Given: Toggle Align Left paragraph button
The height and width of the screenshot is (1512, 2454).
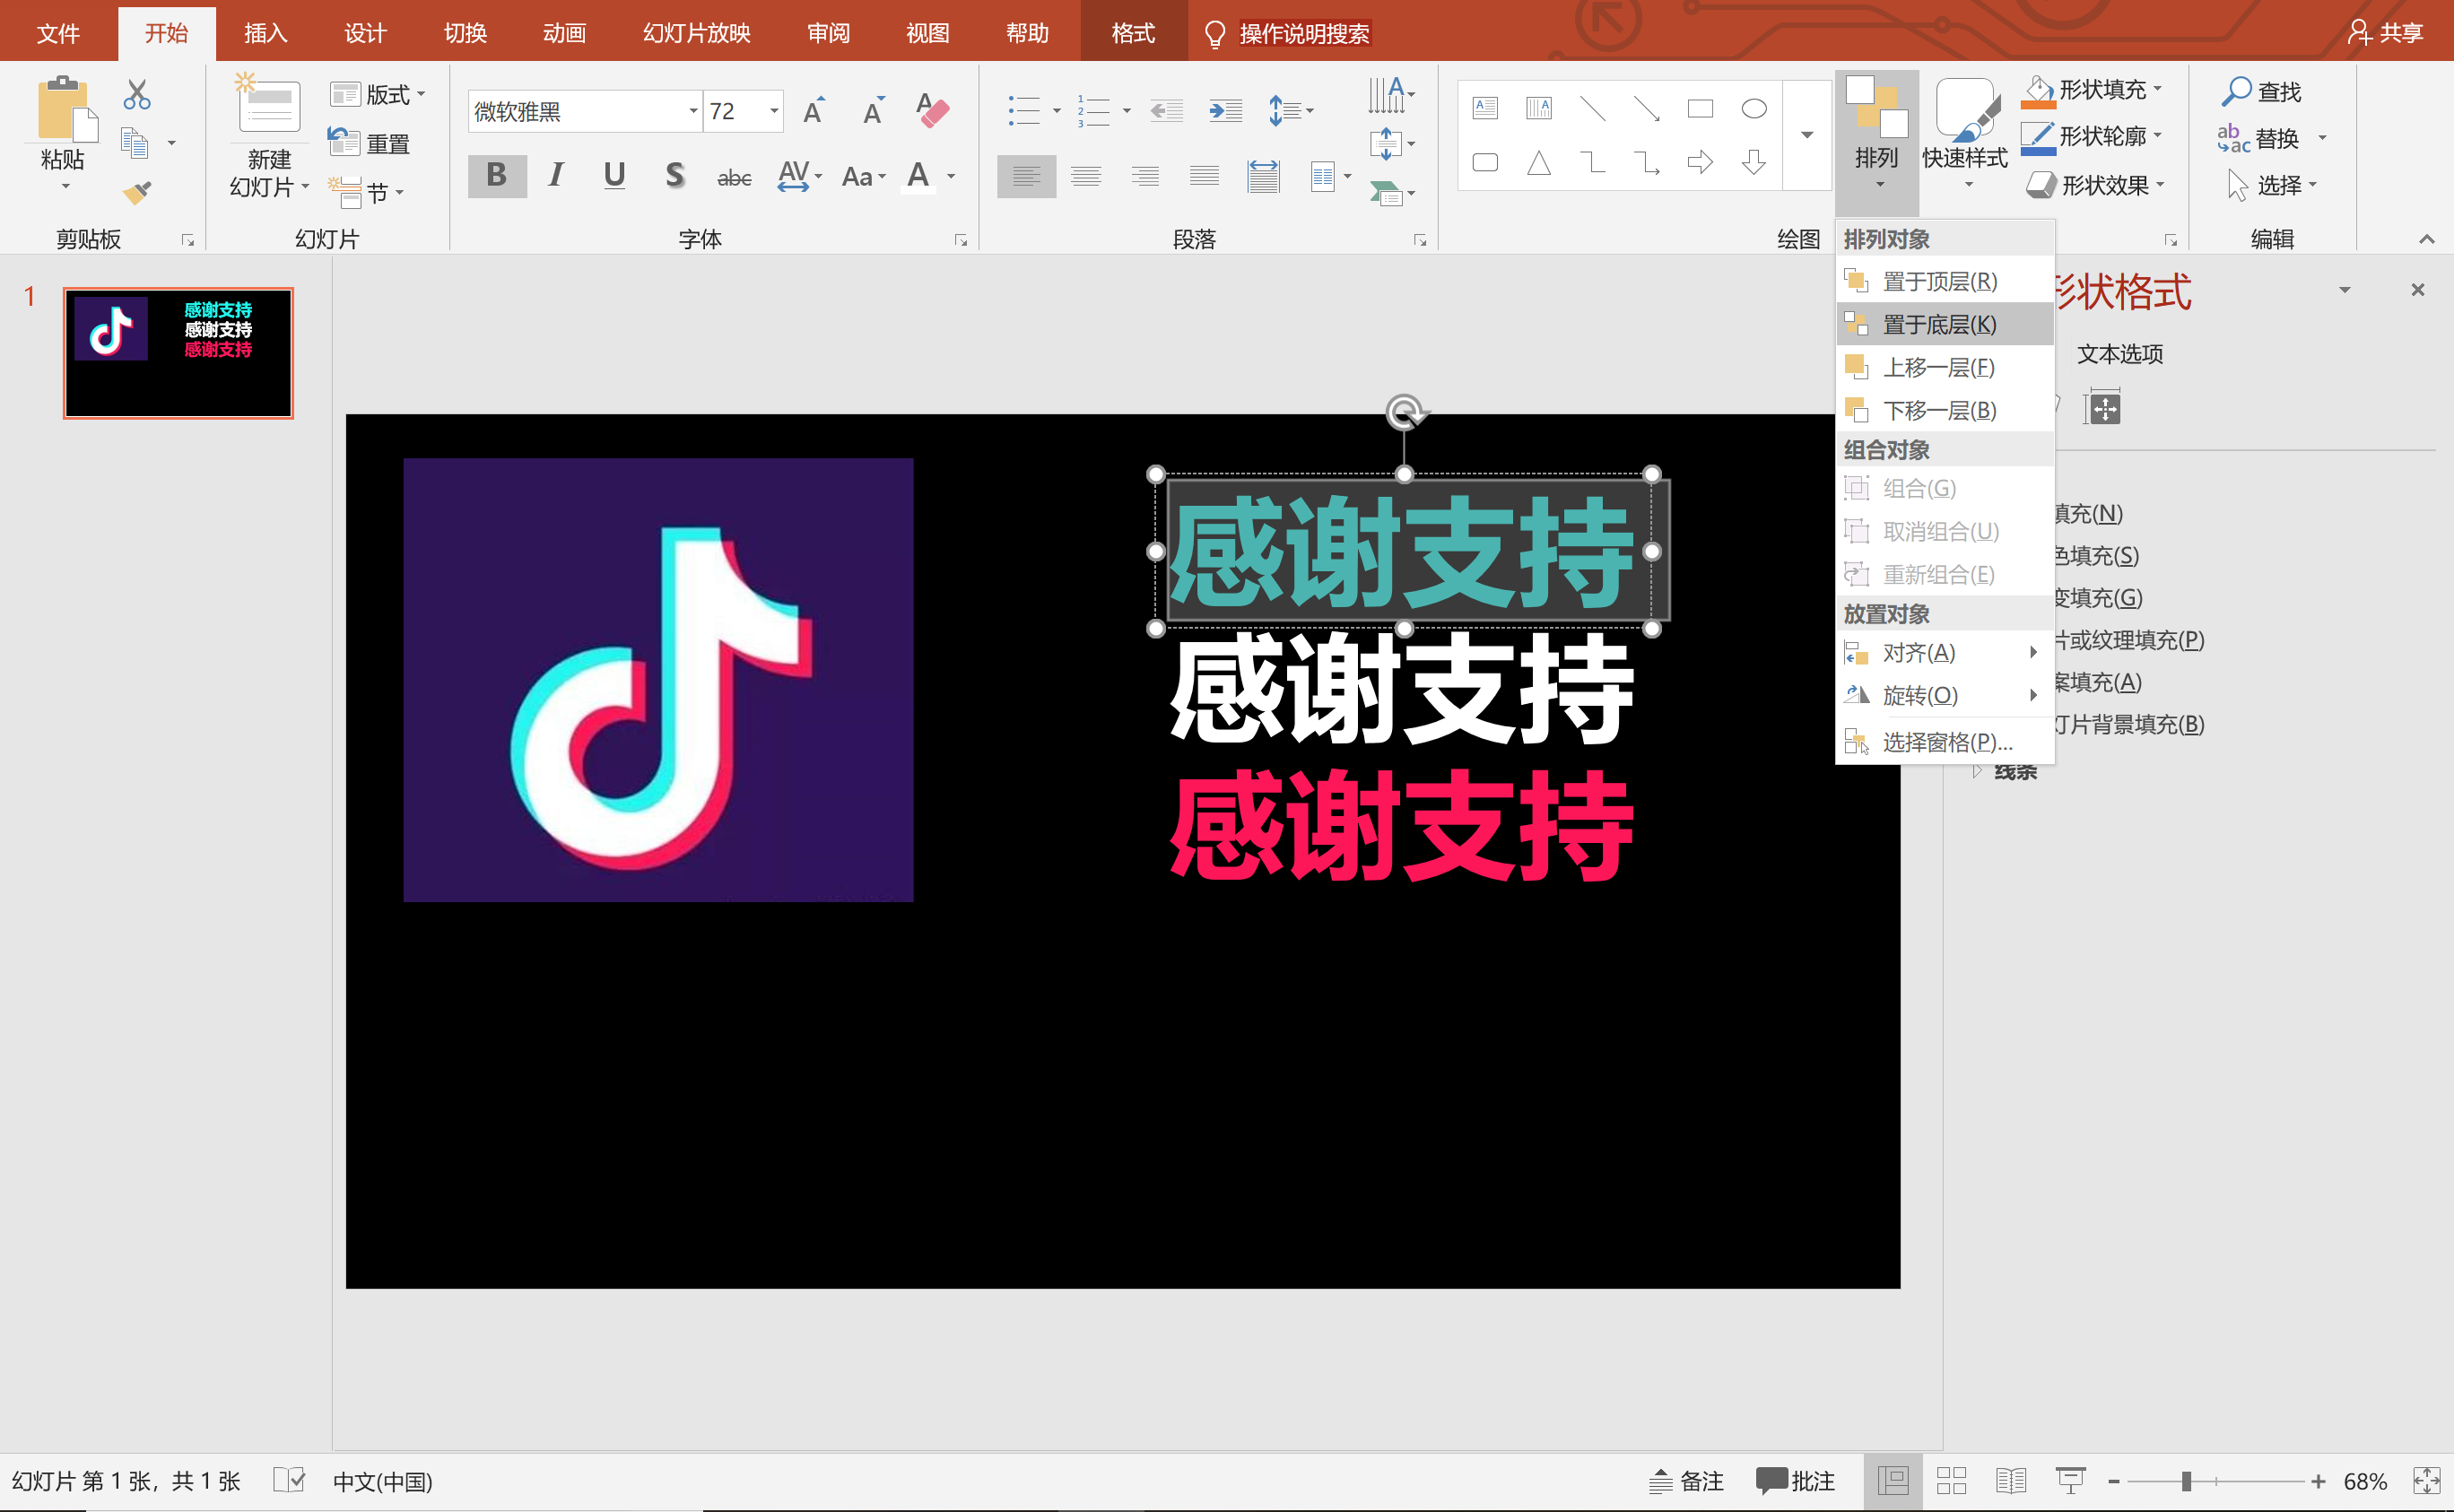Looking at the screenshot, I should pyautogui.click(x=1026, y=177).
